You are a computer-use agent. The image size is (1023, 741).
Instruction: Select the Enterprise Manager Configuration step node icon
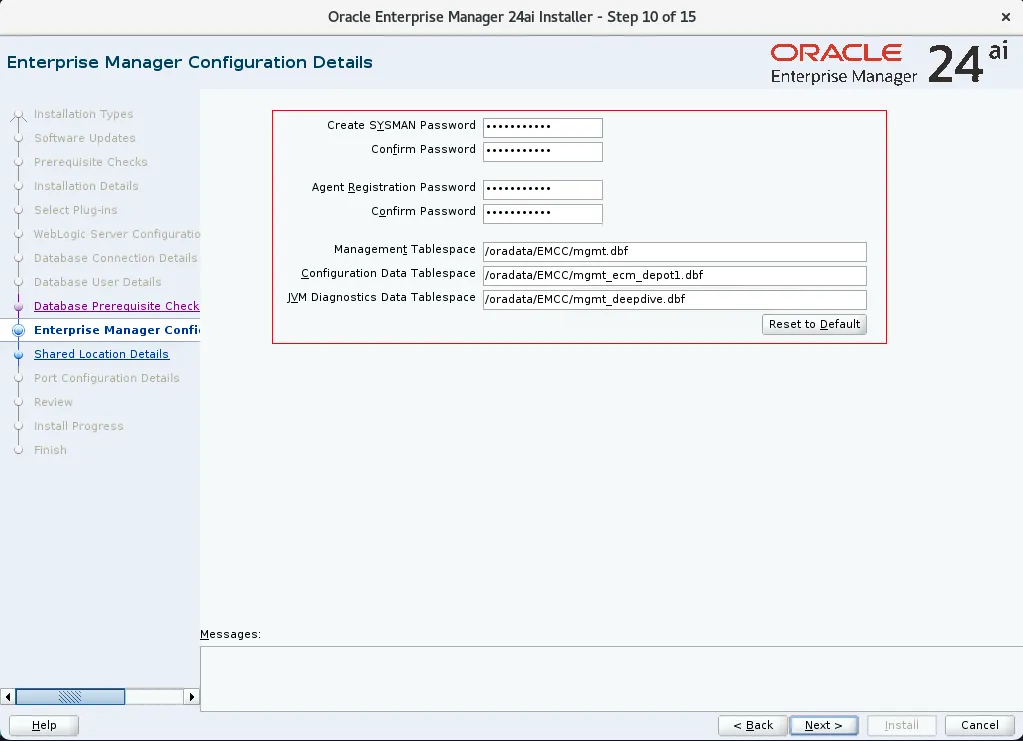click(x=18, y=330)
